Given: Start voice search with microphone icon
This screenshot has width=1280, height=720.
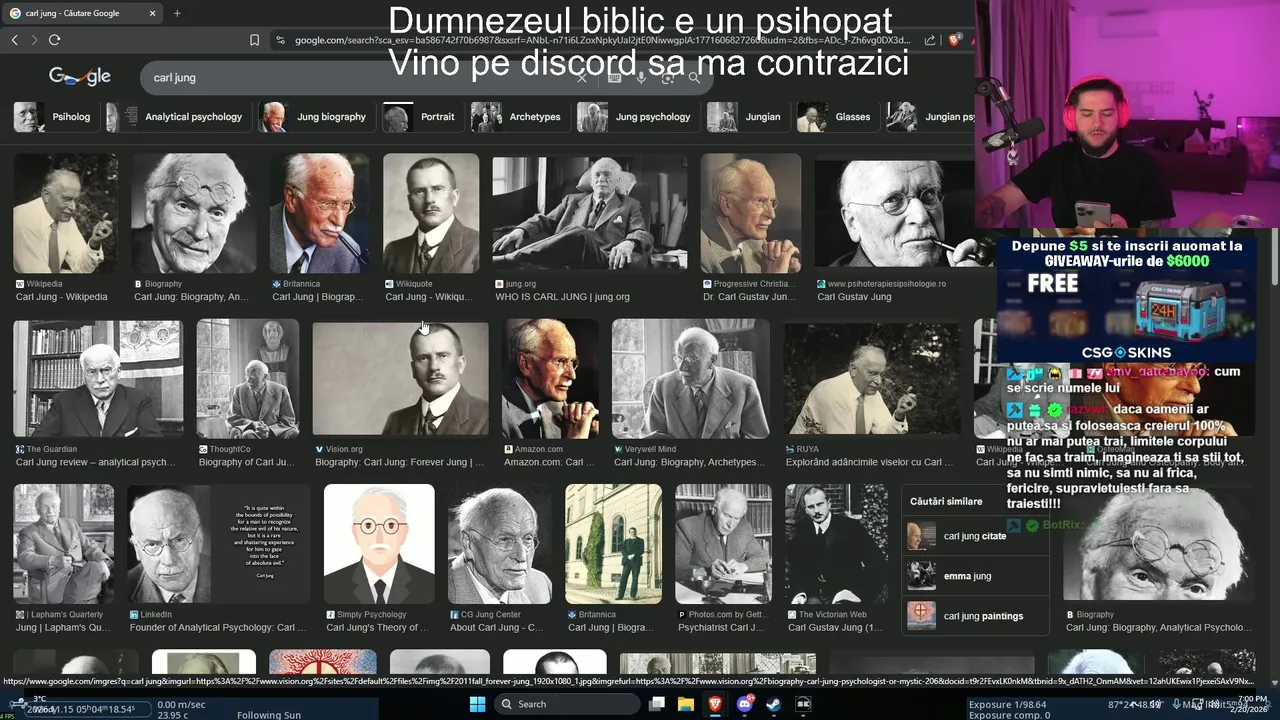Looking at the screenshot, I should pos(641,77).
